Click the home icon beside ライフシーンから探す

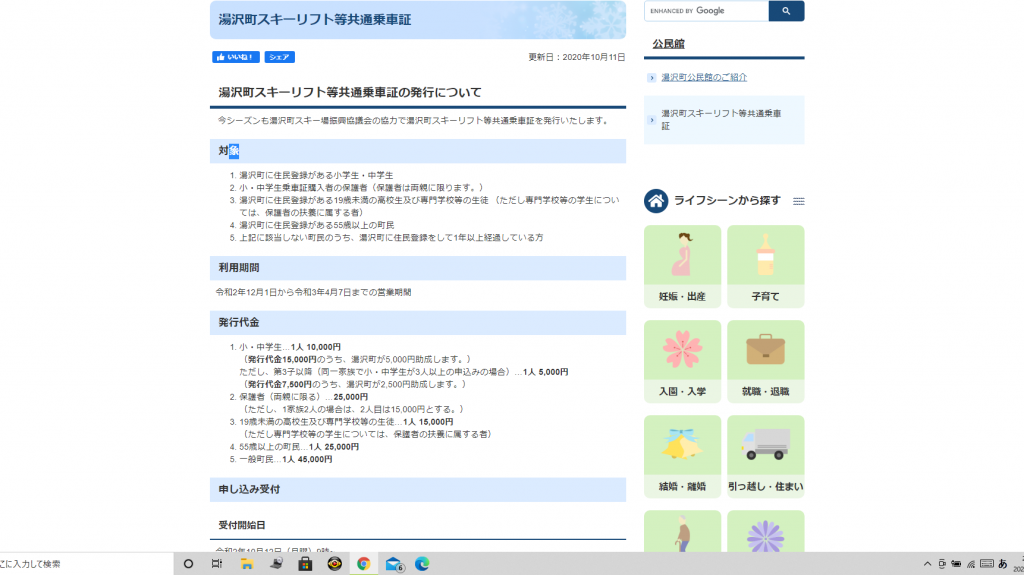point(656,201)
